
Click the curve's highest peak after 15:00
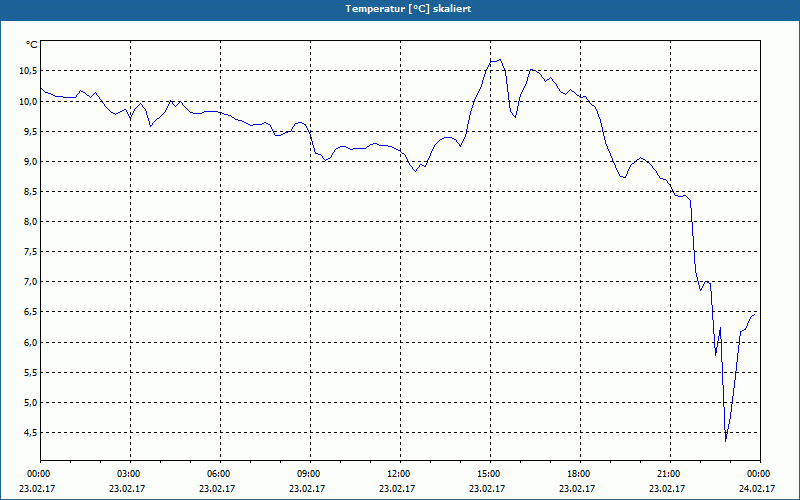pos(499,59)
